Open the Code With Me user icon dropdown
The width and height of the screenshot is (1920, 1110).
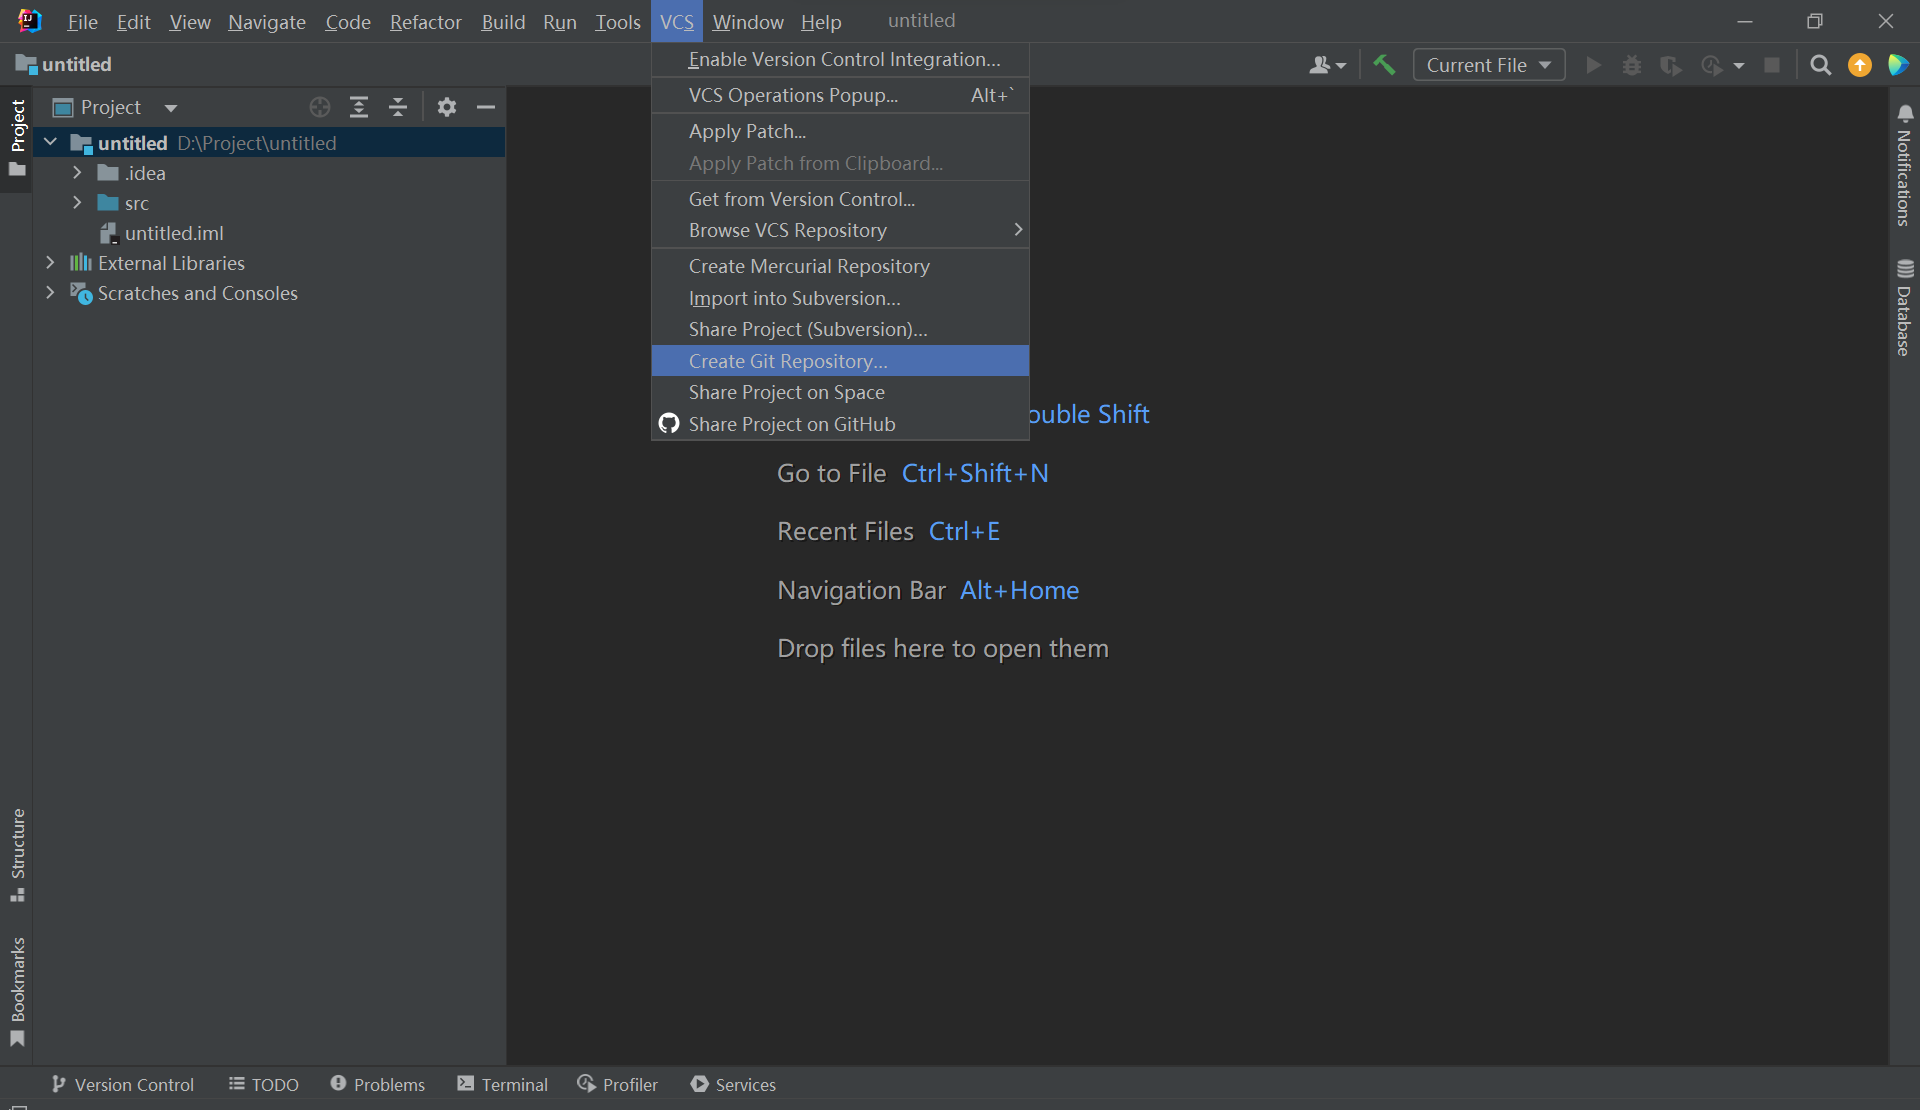pos(1327,65)
